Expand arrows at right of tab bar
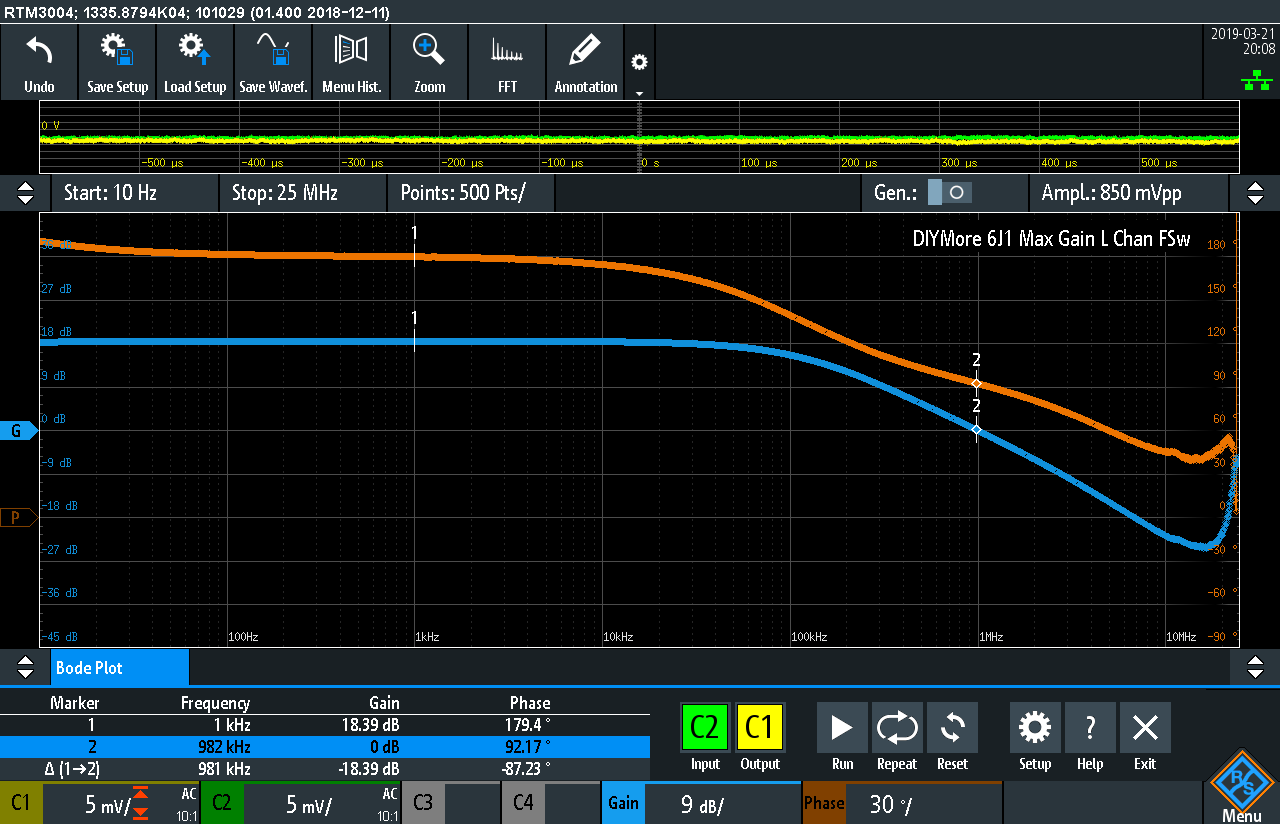The height and width of the screenshot is (824, 1280). coord(1256,667)
